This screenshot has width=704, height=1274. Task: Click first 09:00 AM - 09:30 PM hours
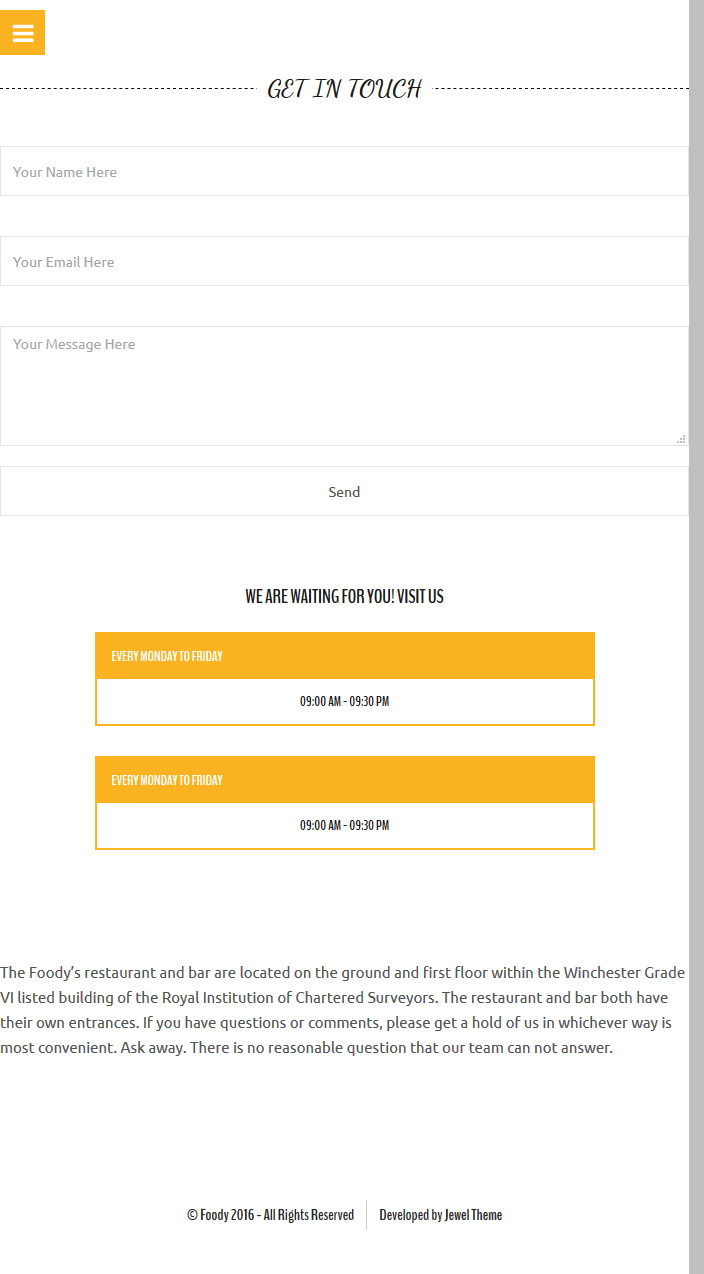tap(344, 701)
